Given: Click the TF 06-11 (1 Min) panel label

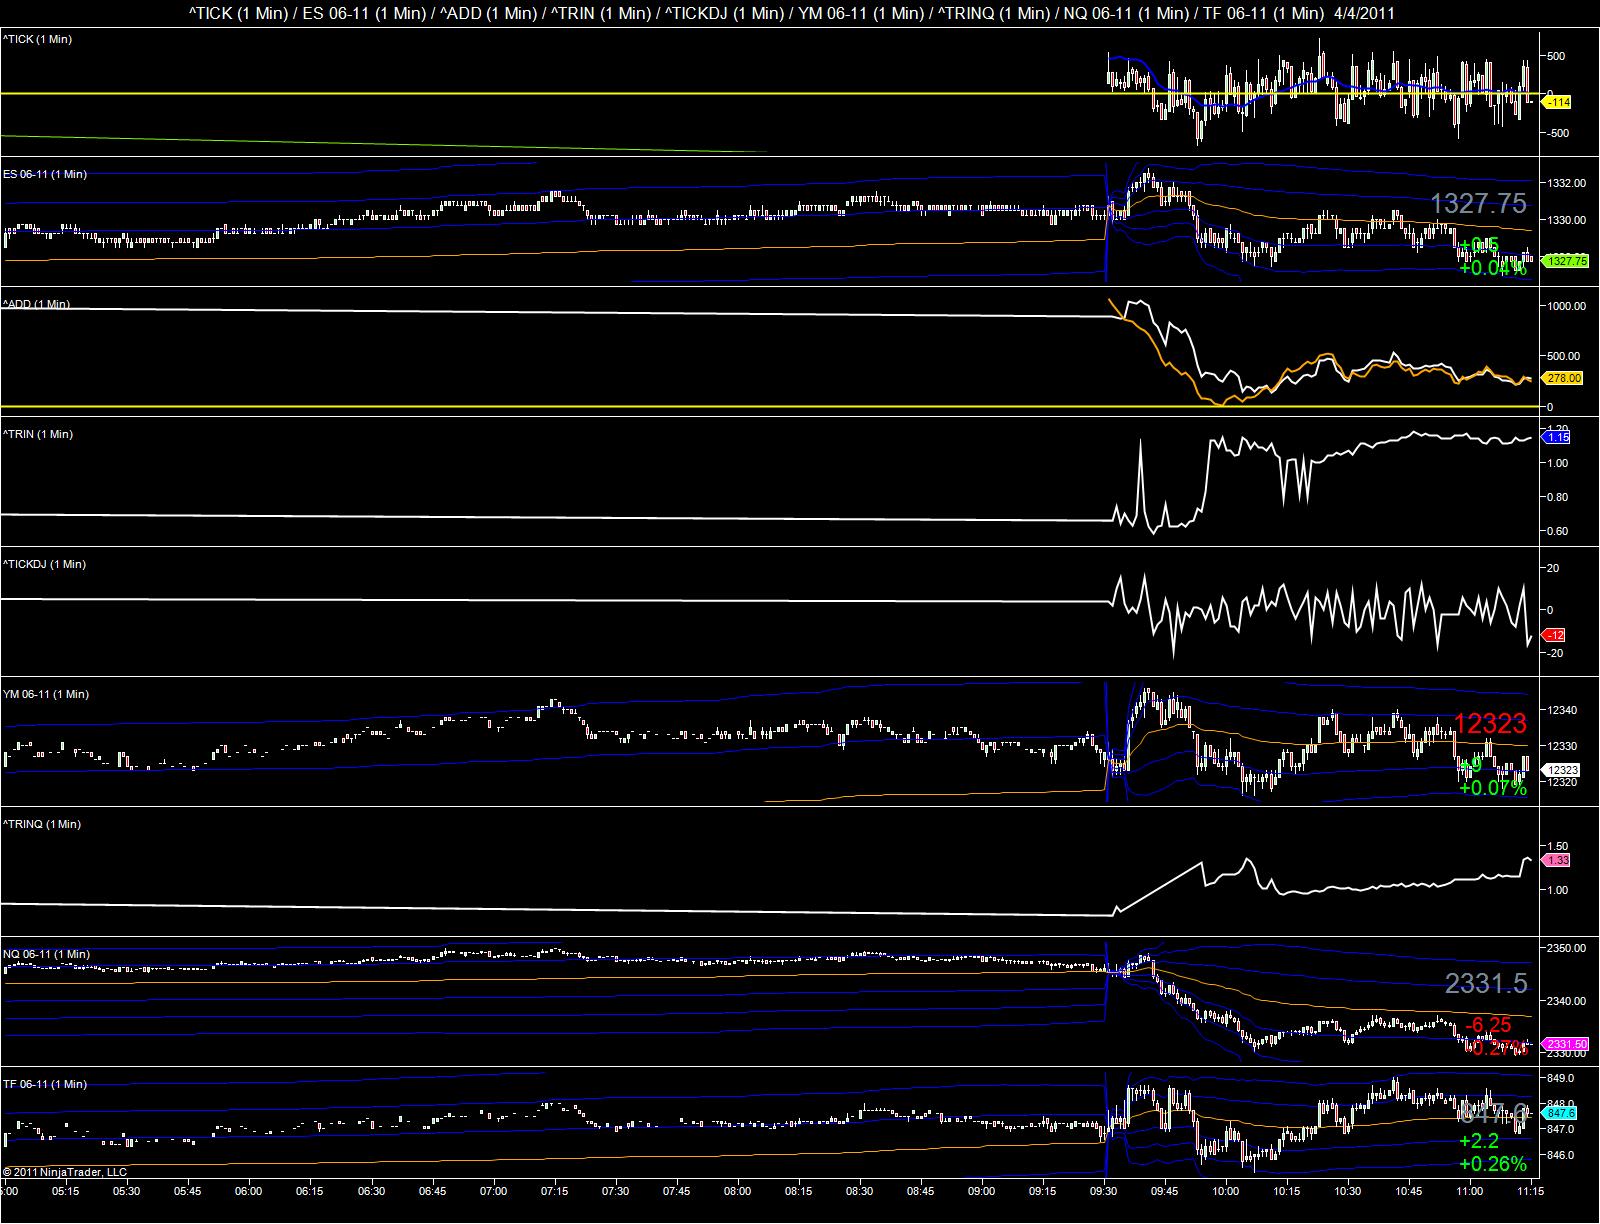Looking at the screenshot, I should coord(45,1084).
